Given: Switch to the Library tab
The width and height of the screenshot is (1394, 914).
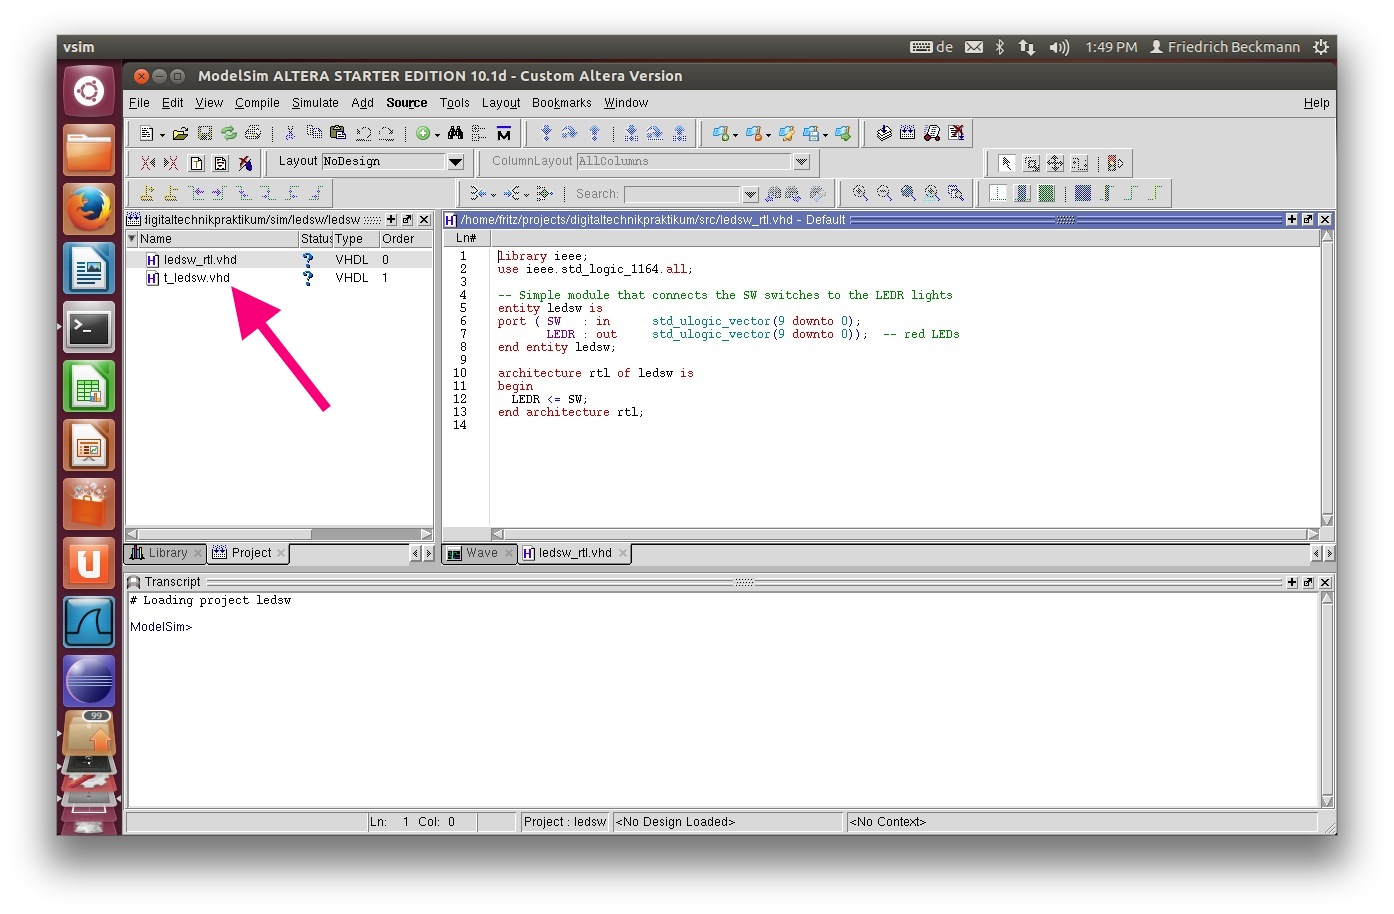Looking at the screenshot, I should [x=166, y=553].
